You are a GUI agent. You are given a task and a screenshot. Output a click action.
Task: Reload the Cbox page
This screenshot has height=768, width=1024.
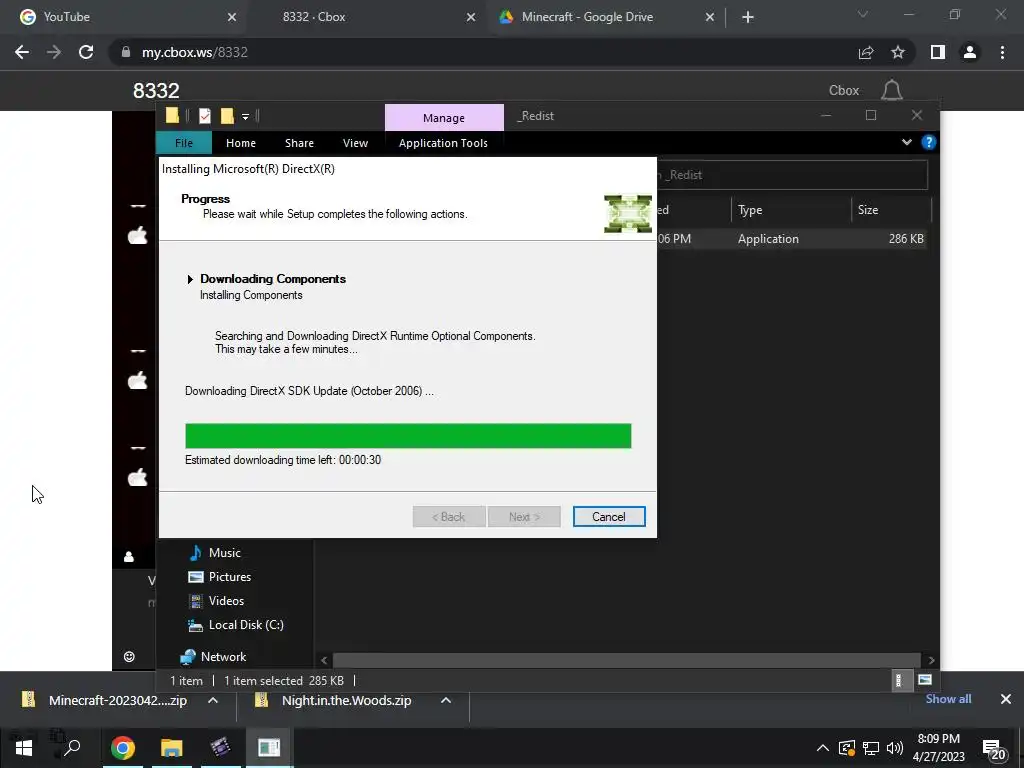tap(86, 52)
